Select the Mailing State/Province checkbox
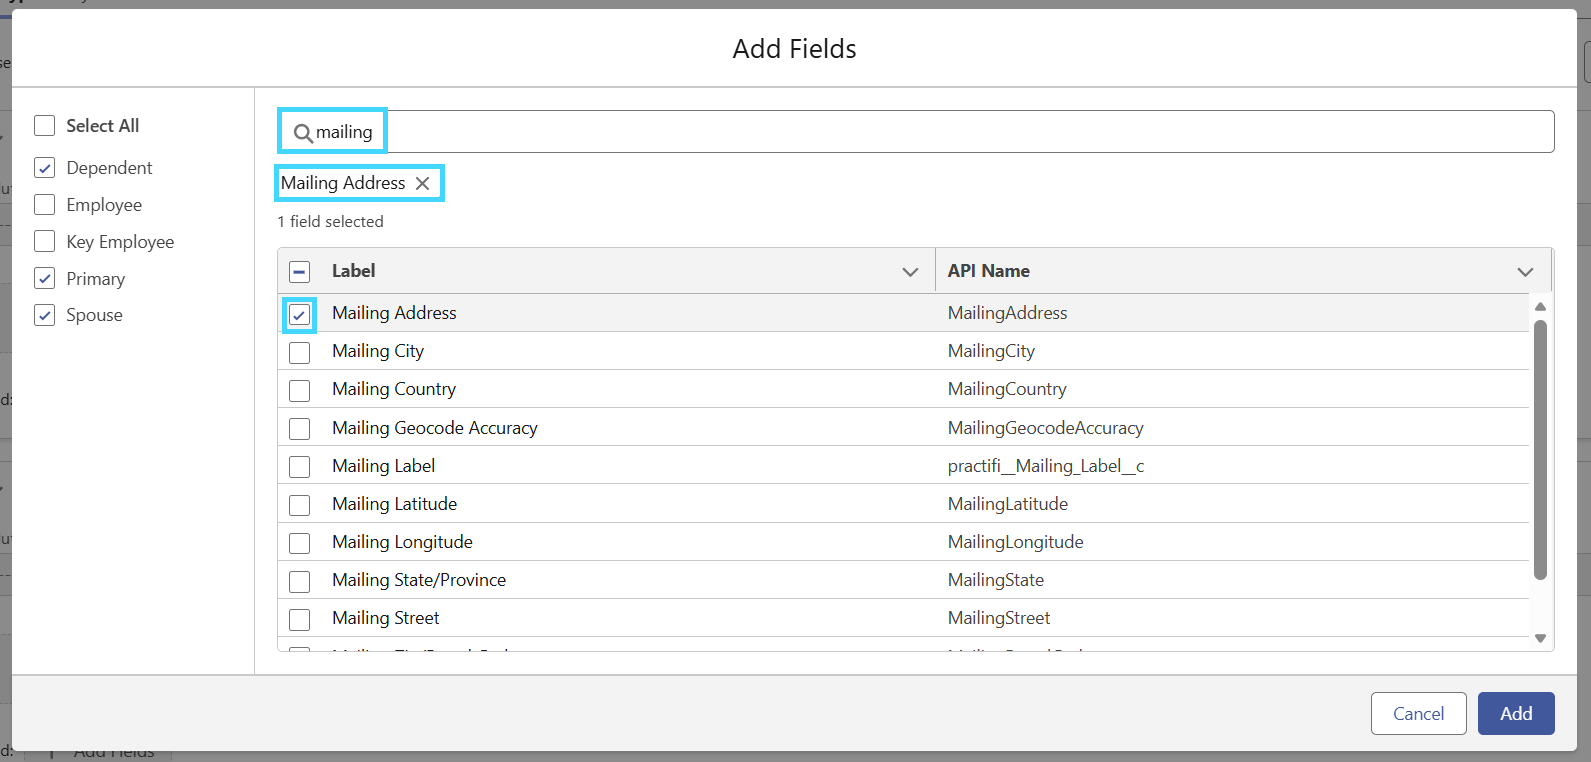Image resolution: width=1591 pixels, height=762 pixels. point(300,580)
